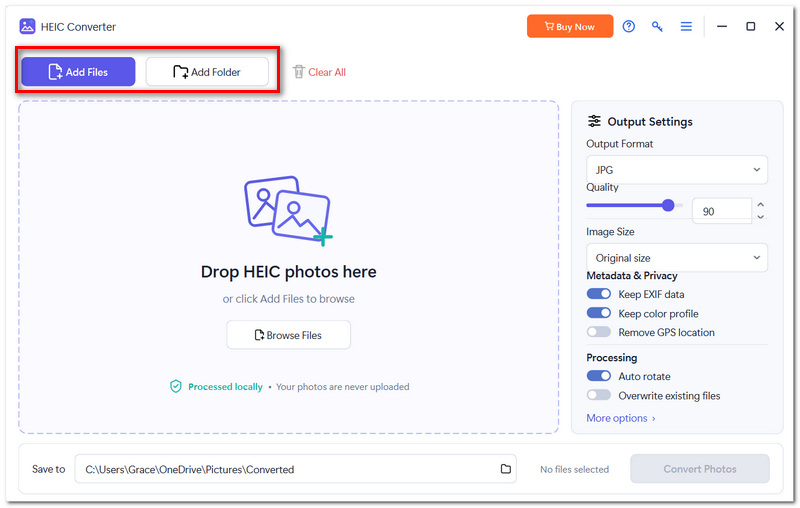Screen dimensions: 800x508
Task: Open the Image Size Original size dropdown
Action: (677, 258)
